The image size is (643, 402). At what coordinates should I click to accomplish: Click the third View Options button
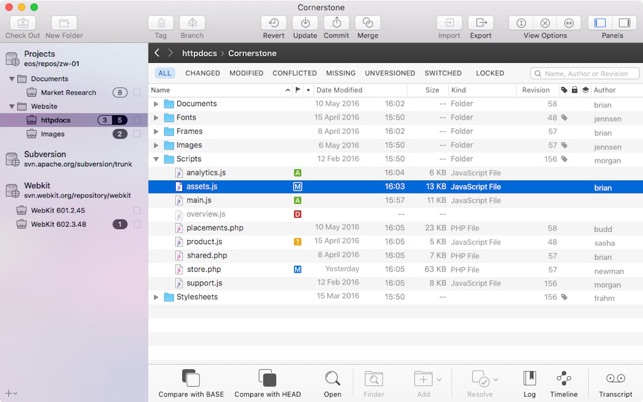point(569,23)
